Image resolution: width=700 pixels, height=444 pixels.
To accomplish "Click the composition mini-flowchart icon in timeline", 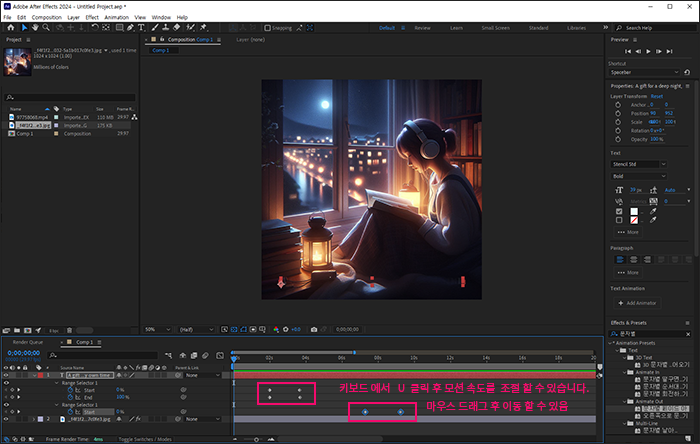I will pos(168,356).
